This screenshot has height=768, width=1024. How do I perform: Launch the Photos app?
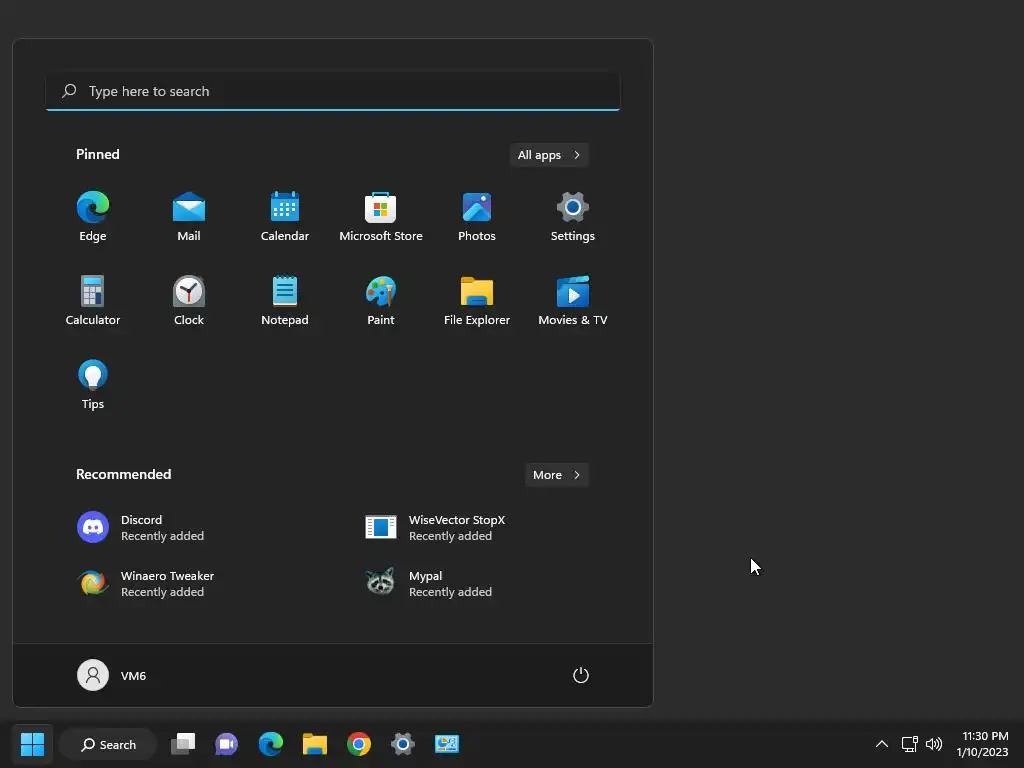(x=477, y=217)
